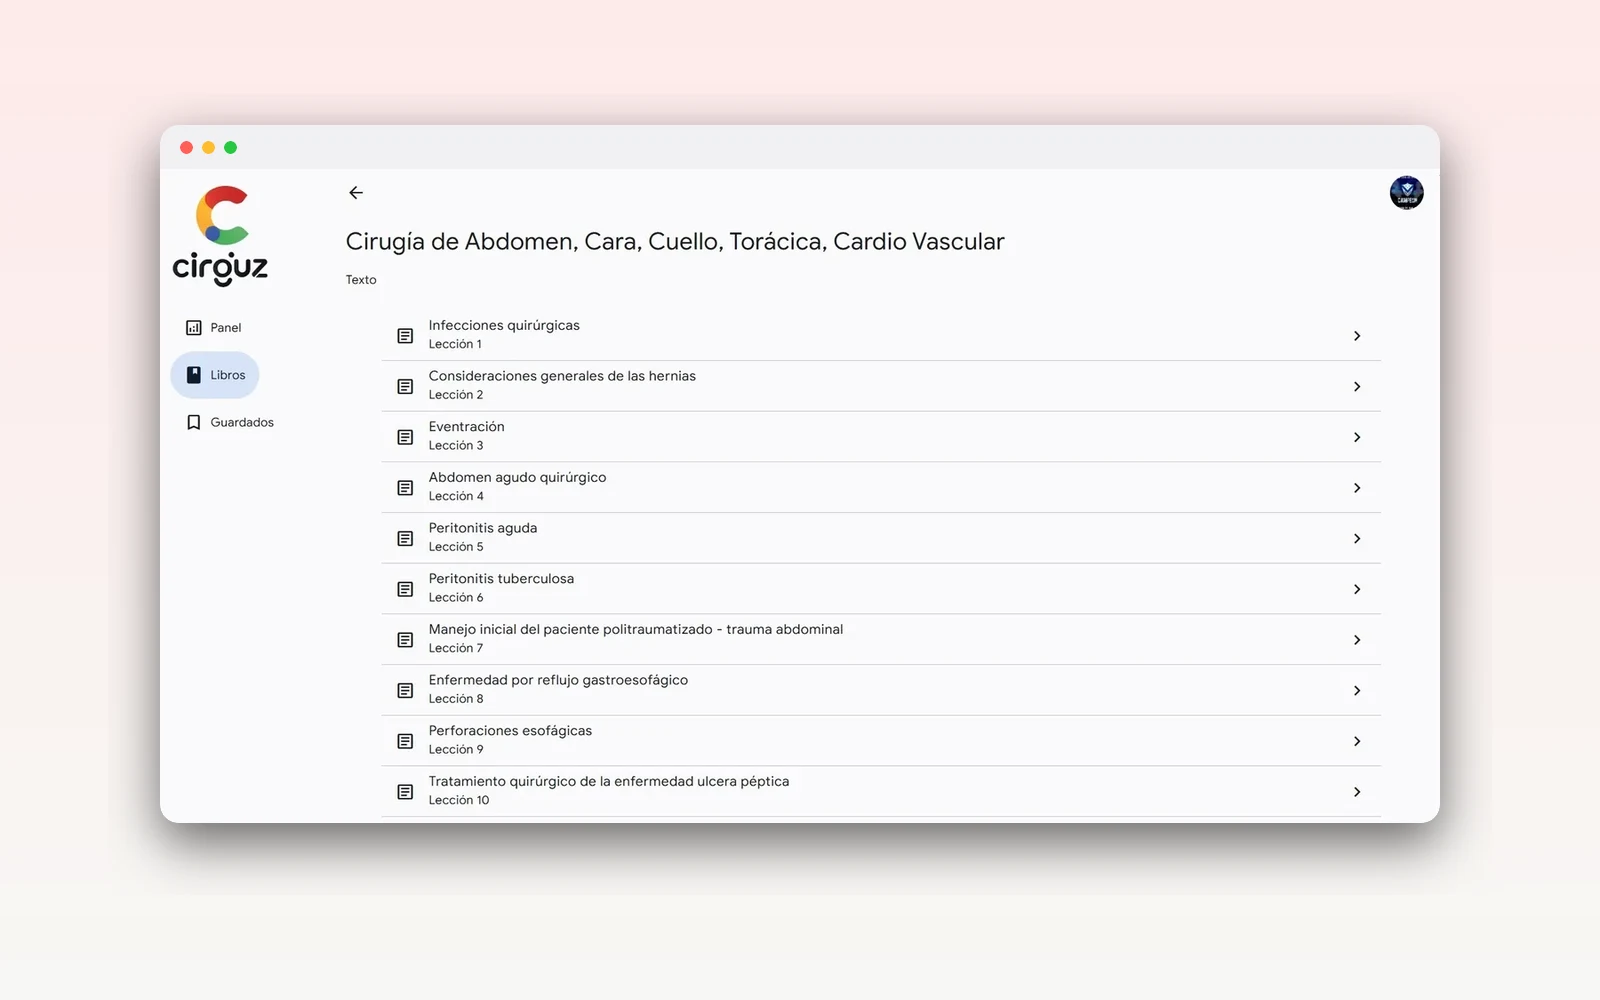1600x1000 pixels.
Task: Go back using the left arrow icon
Action: (356, 193)
